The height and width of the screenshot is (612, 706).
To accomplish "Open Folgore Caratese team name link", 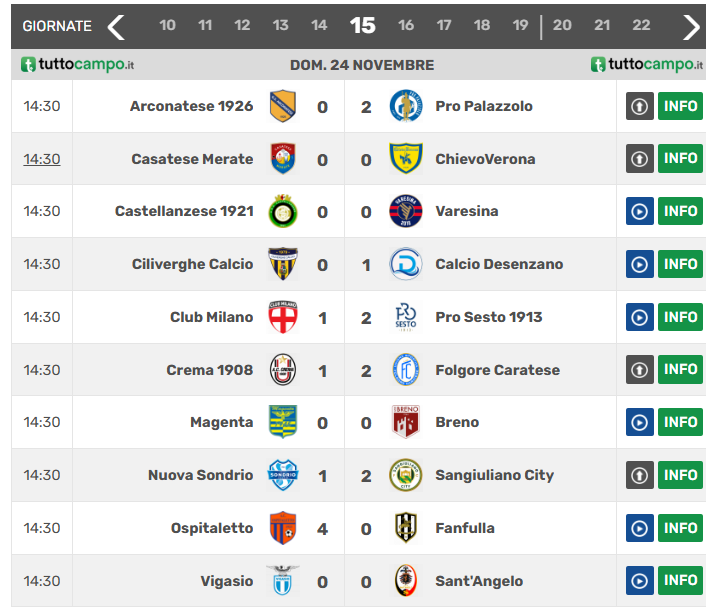I will (x=497, y=370).
